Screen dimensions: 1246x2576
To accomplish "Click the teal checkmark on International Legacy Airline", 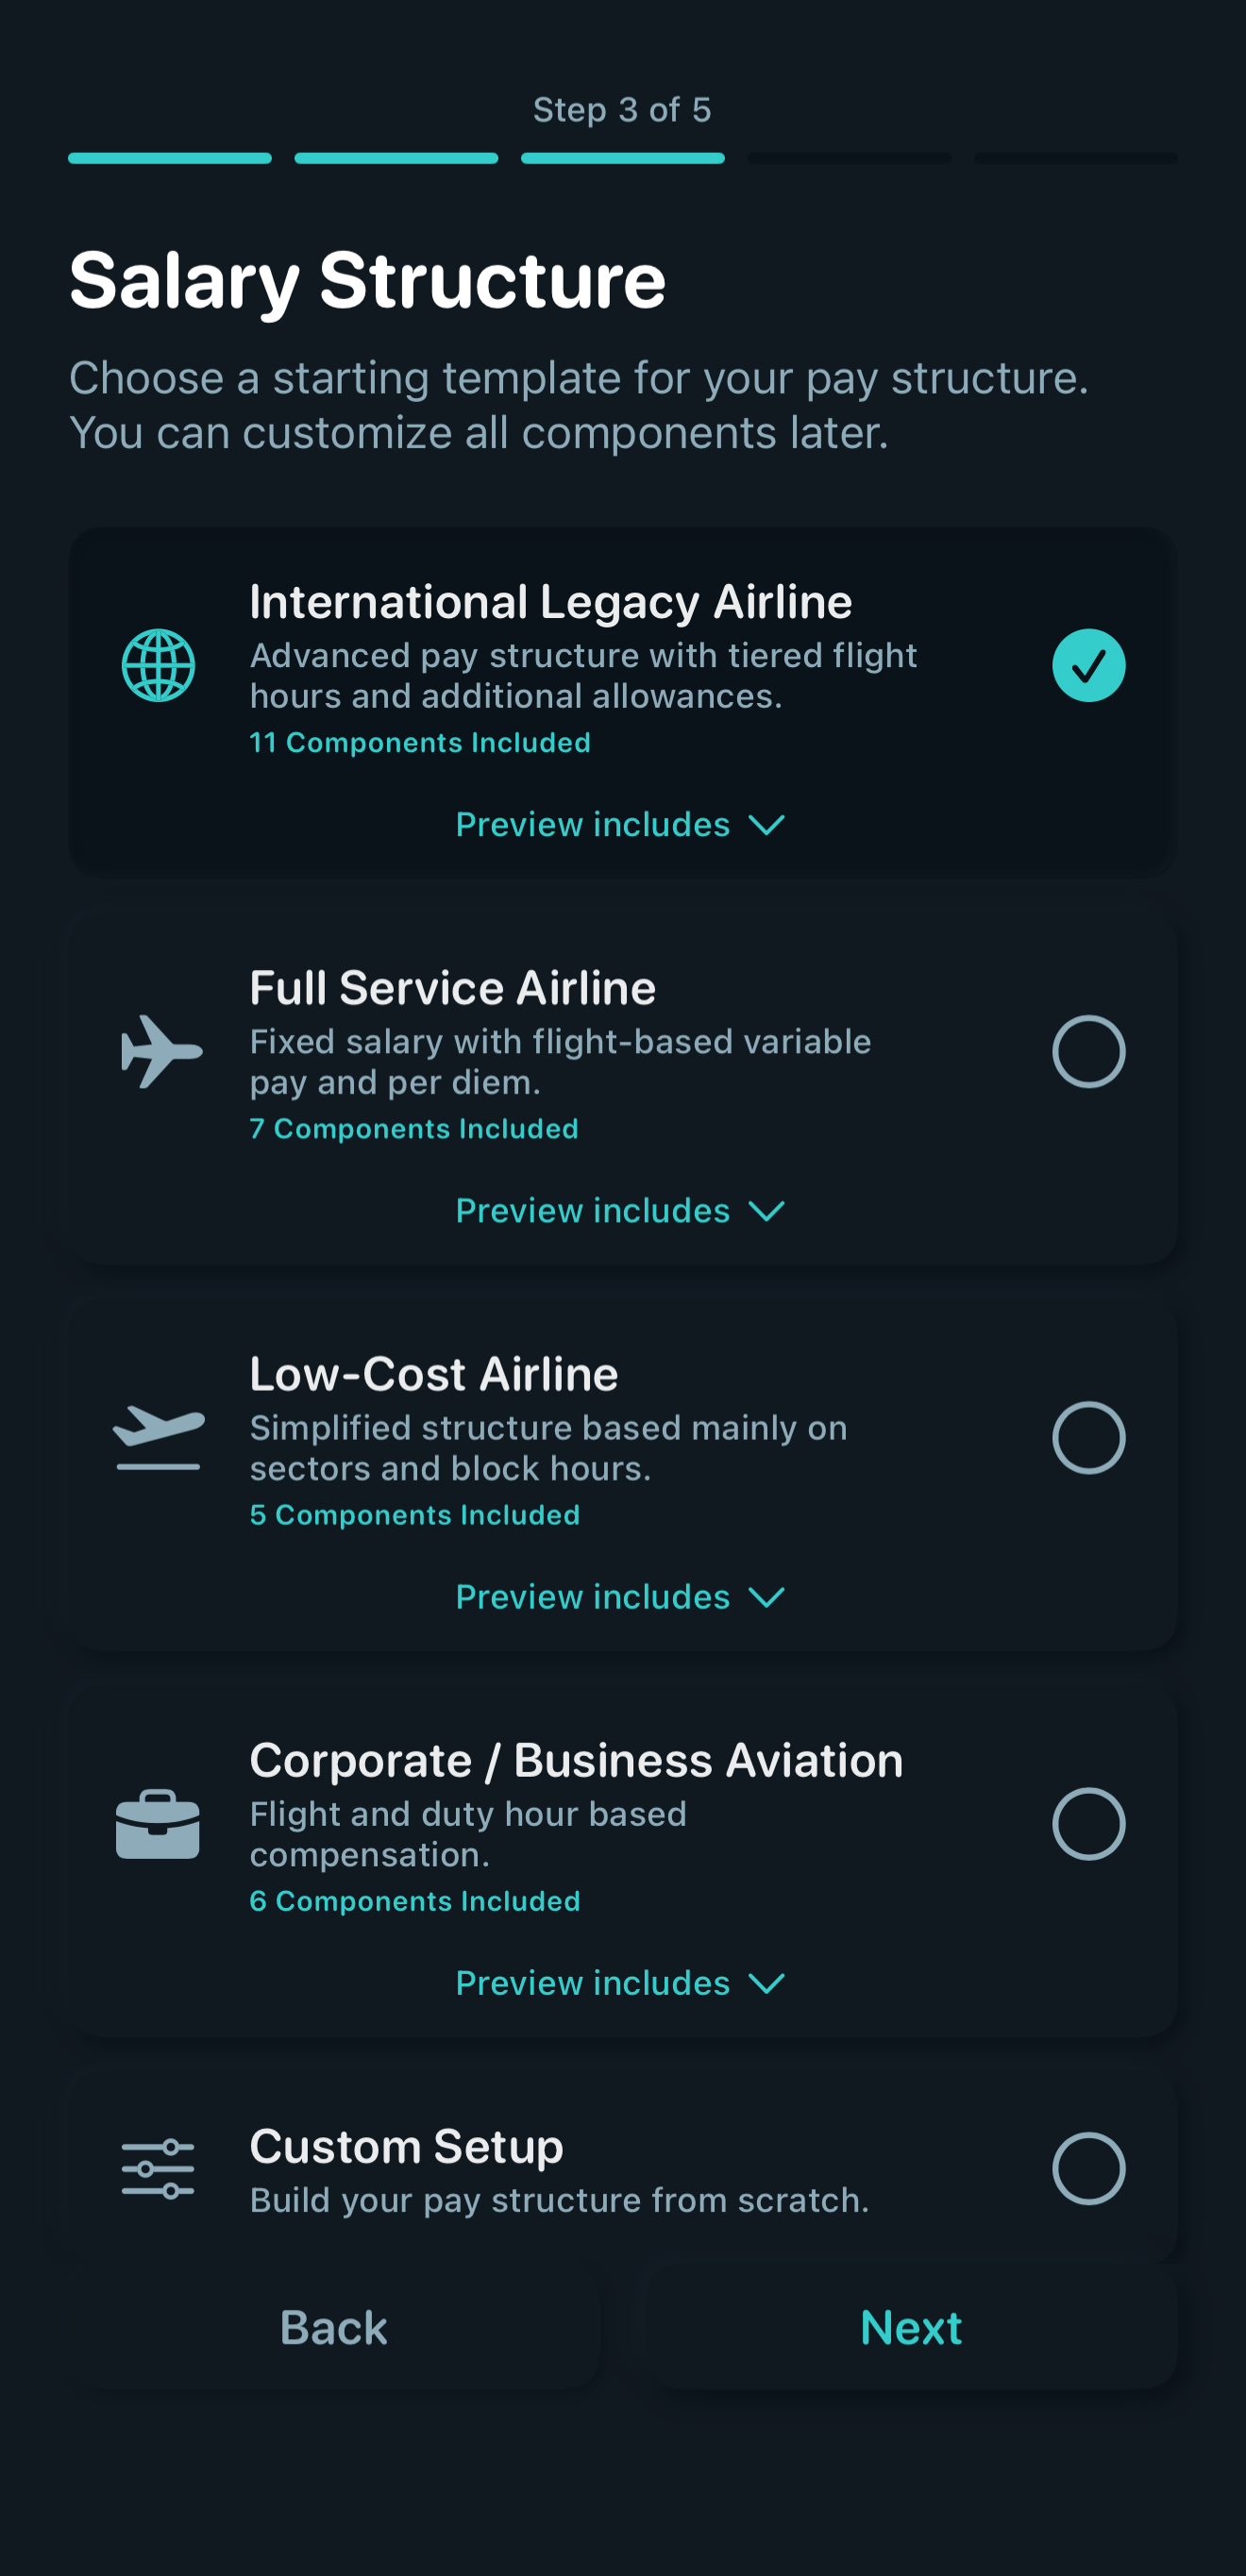I will click(x=1088, y=665).
